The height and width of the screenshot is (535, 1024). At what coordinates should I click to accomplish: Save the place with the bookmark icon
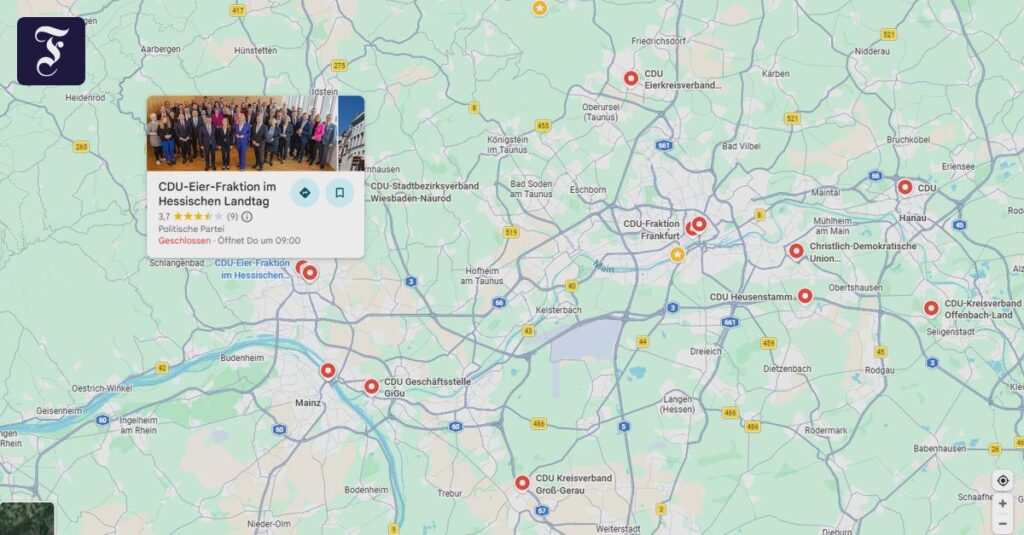pyautogui.click(x=340, y=193)
